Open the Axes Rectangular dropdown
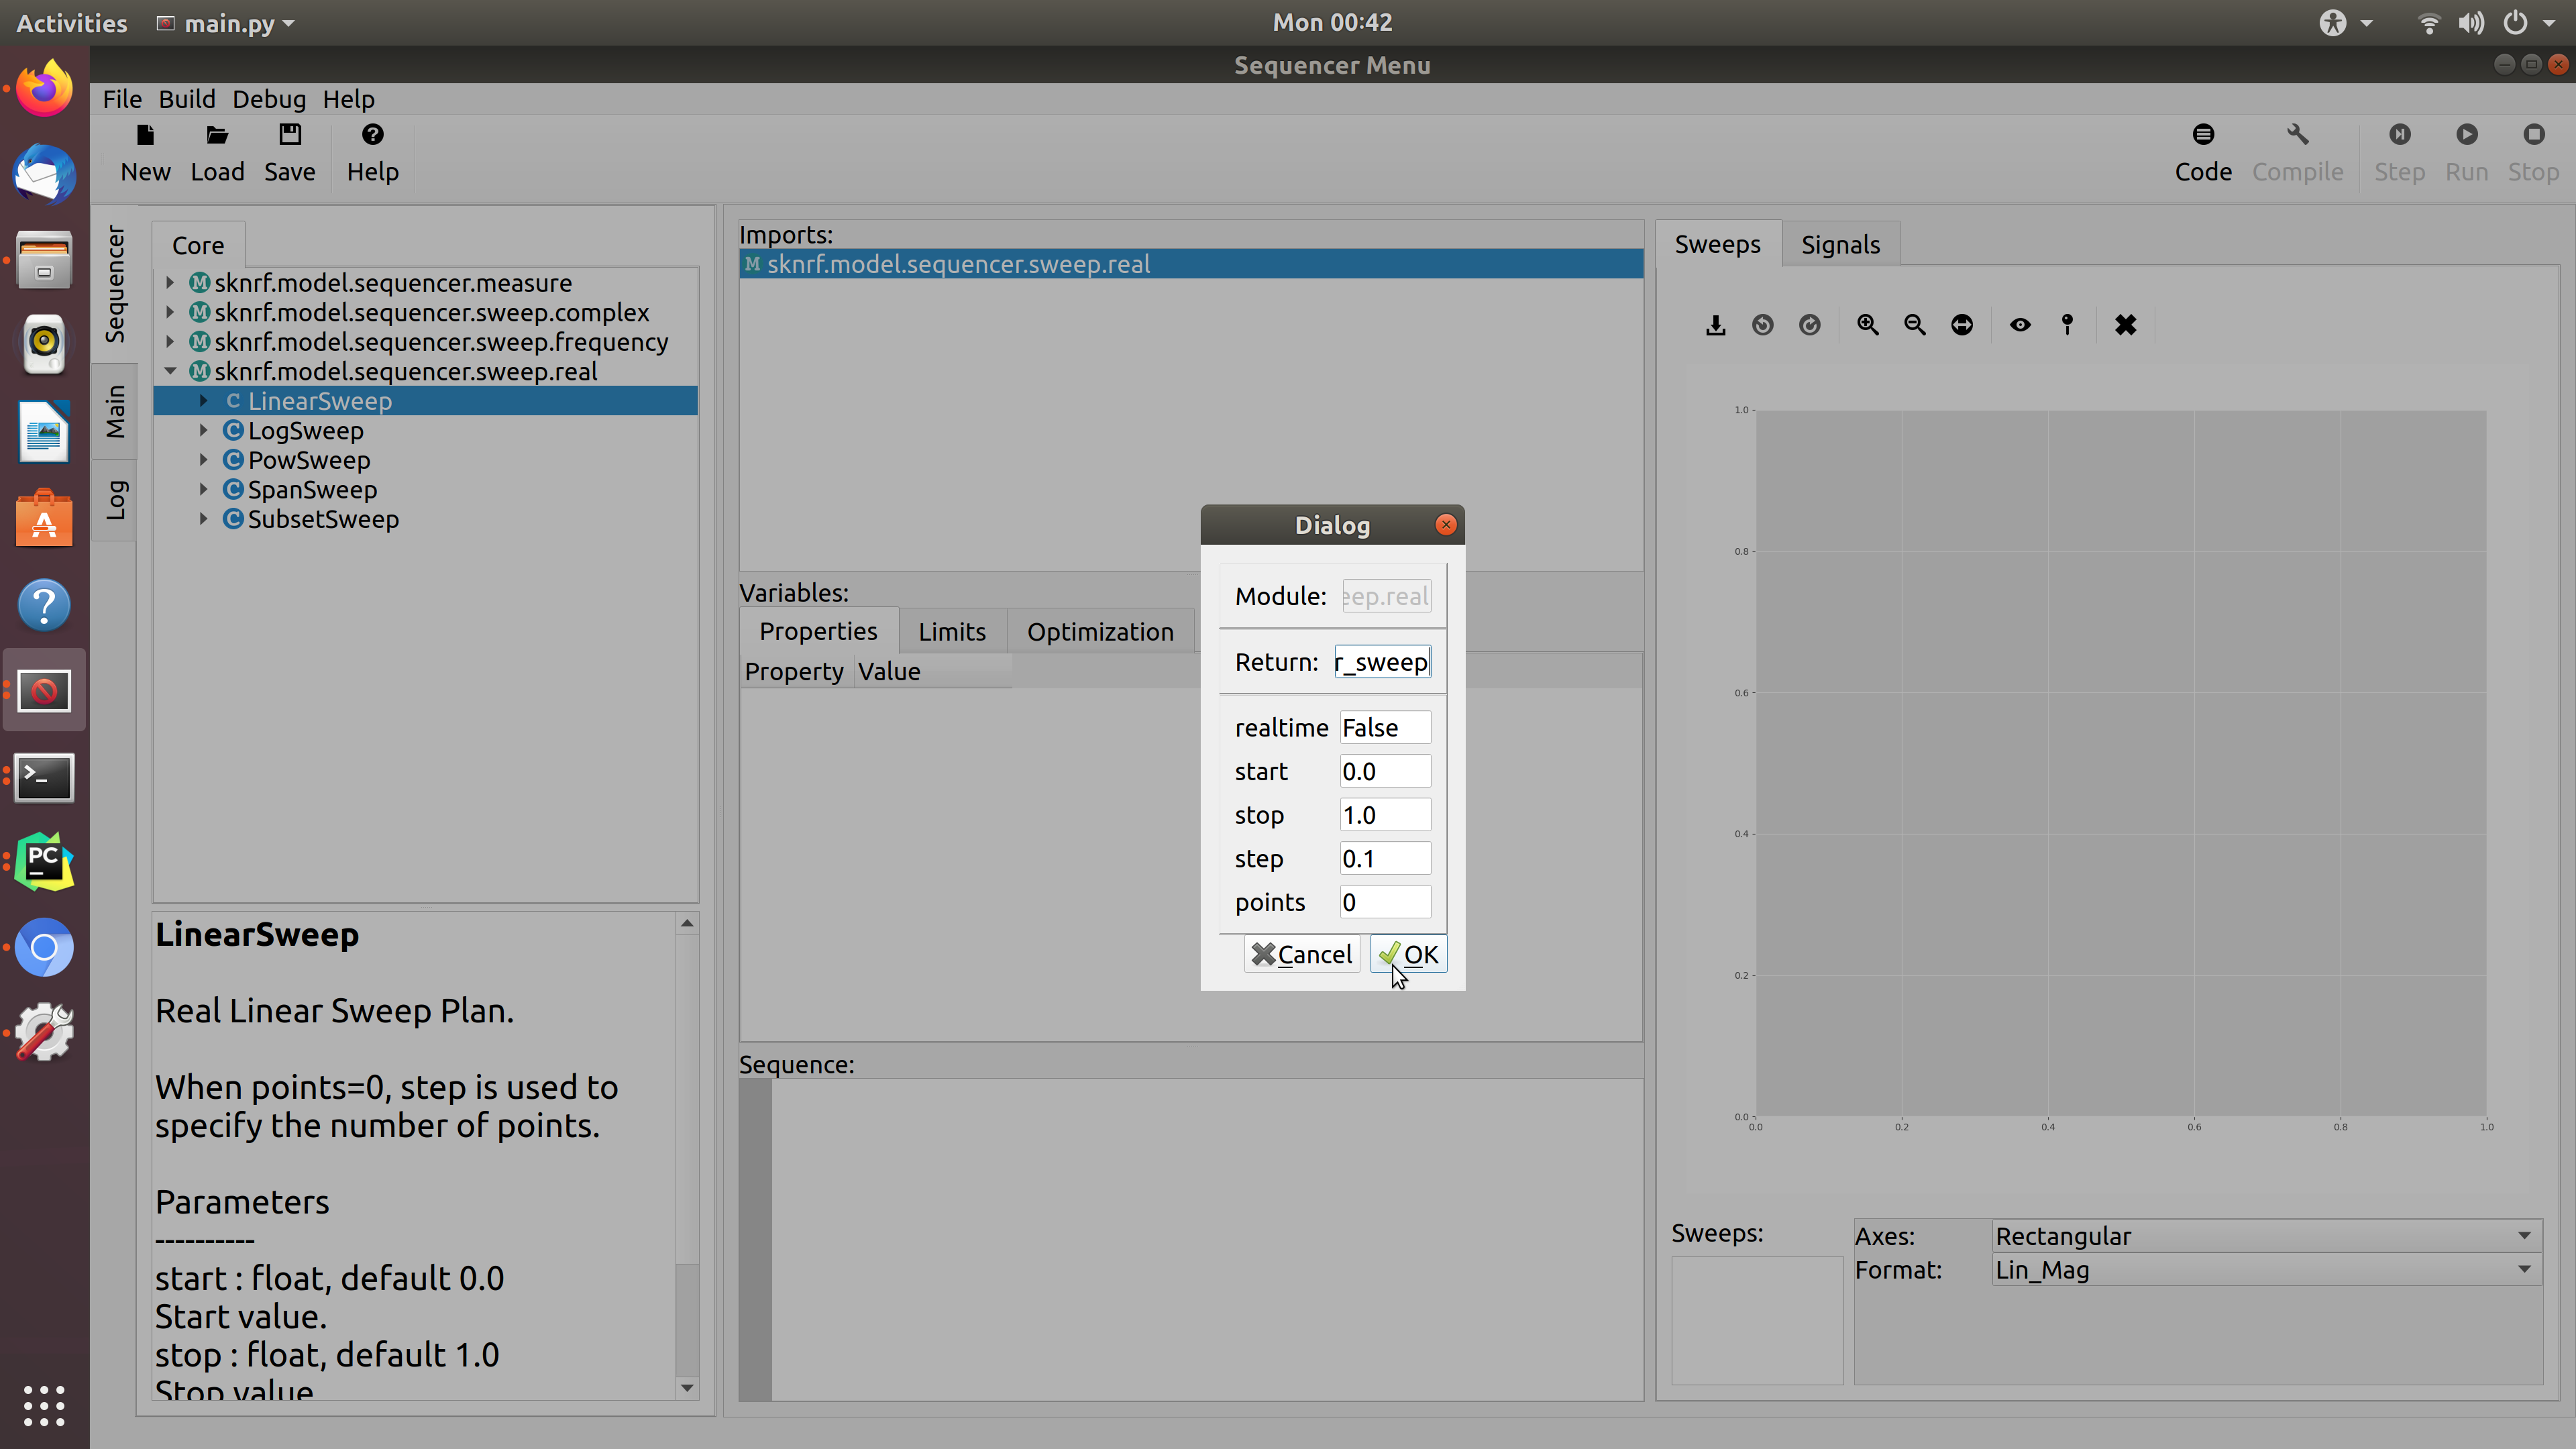The height and width of the screenshot is (1449, 2576). (x=2266, y=1236)
